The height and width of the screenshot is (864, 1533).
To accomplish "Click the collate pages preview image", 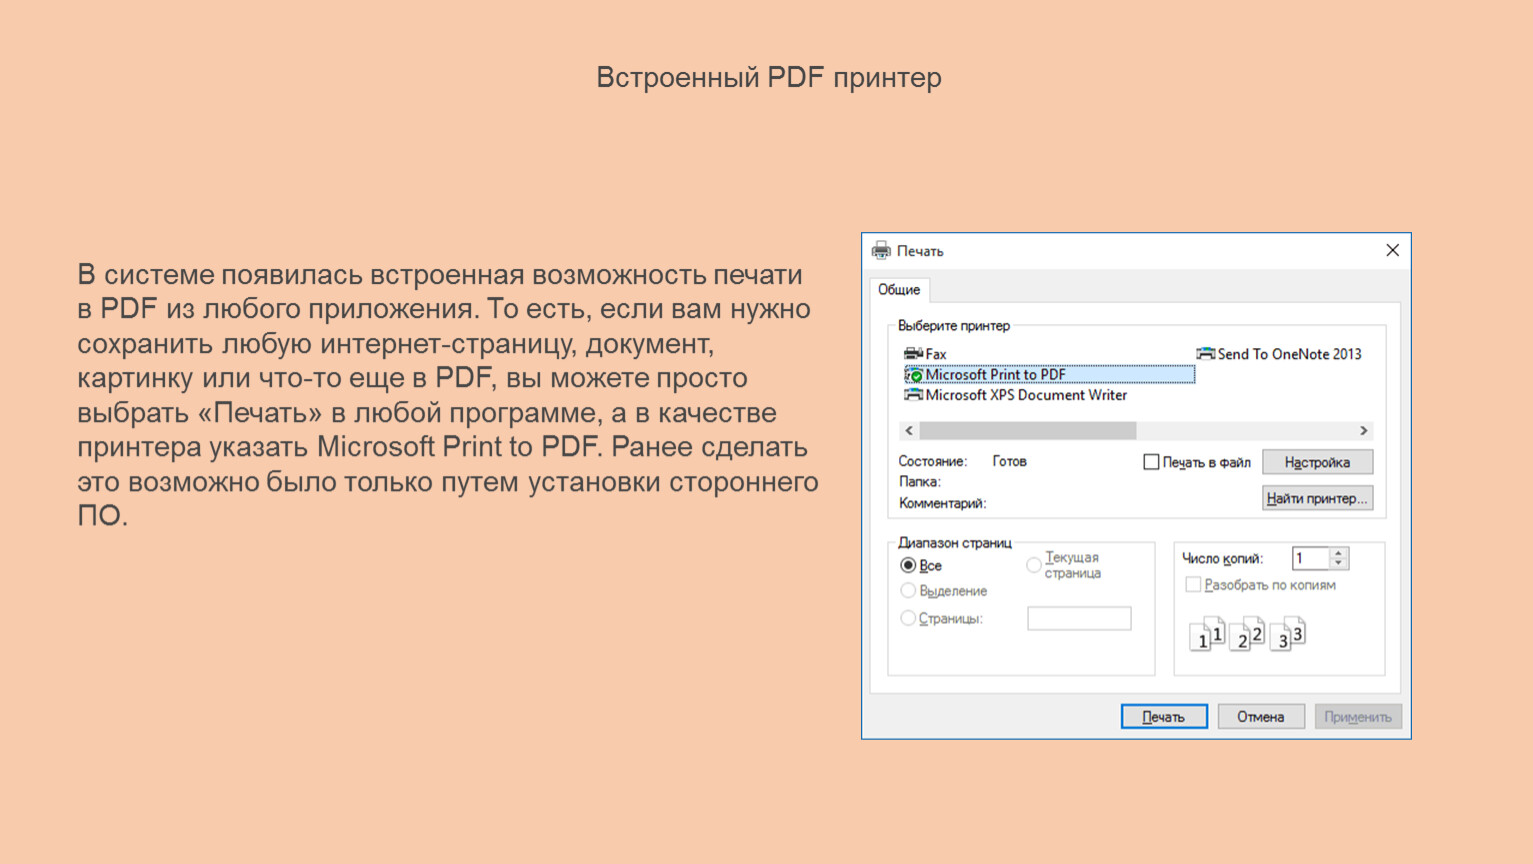I will [x=1247, y=634].
